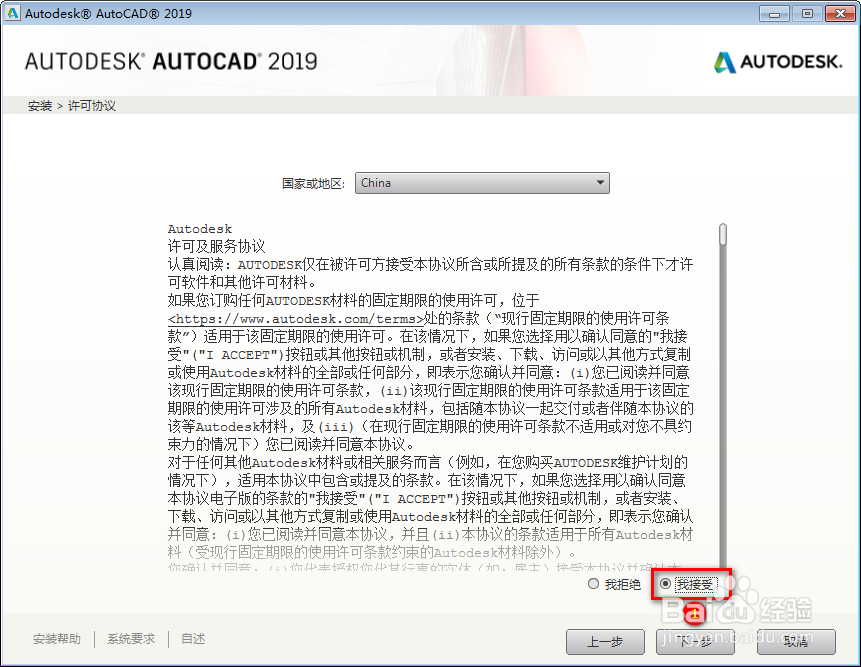
Task: Click the https://www.autodesk.com/terms link
Action: (x=296, y=319)
